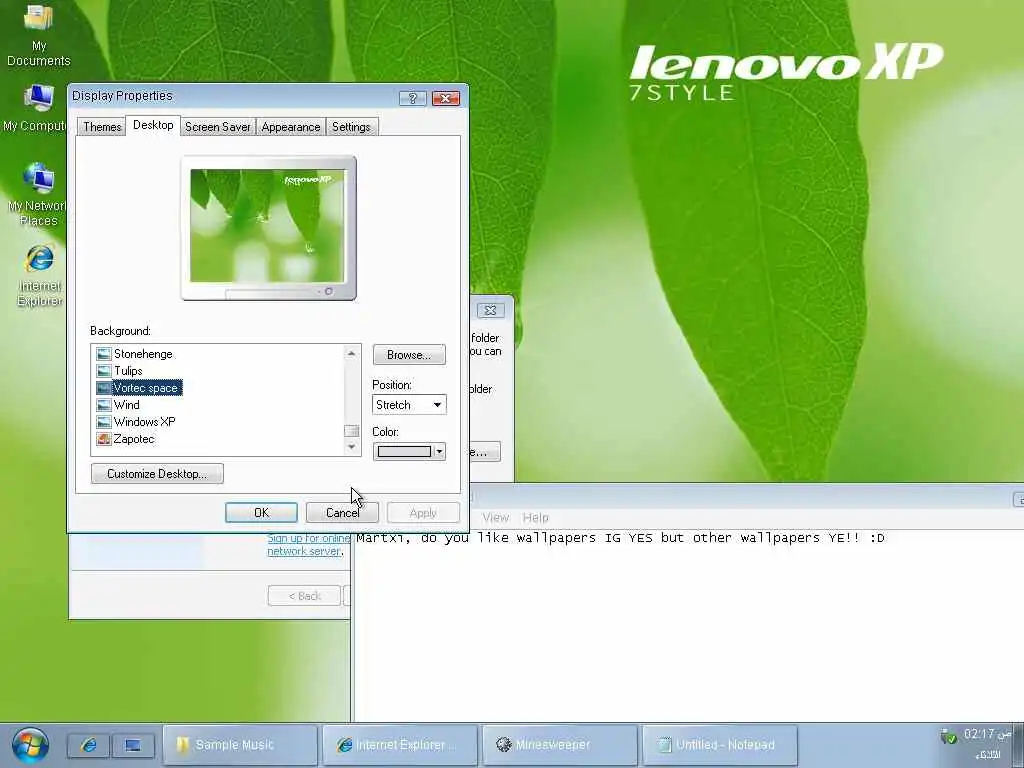Click the background list scroll down arrow
The width and height of the screenshot is (1024, 768).
(x=351, y=447)
